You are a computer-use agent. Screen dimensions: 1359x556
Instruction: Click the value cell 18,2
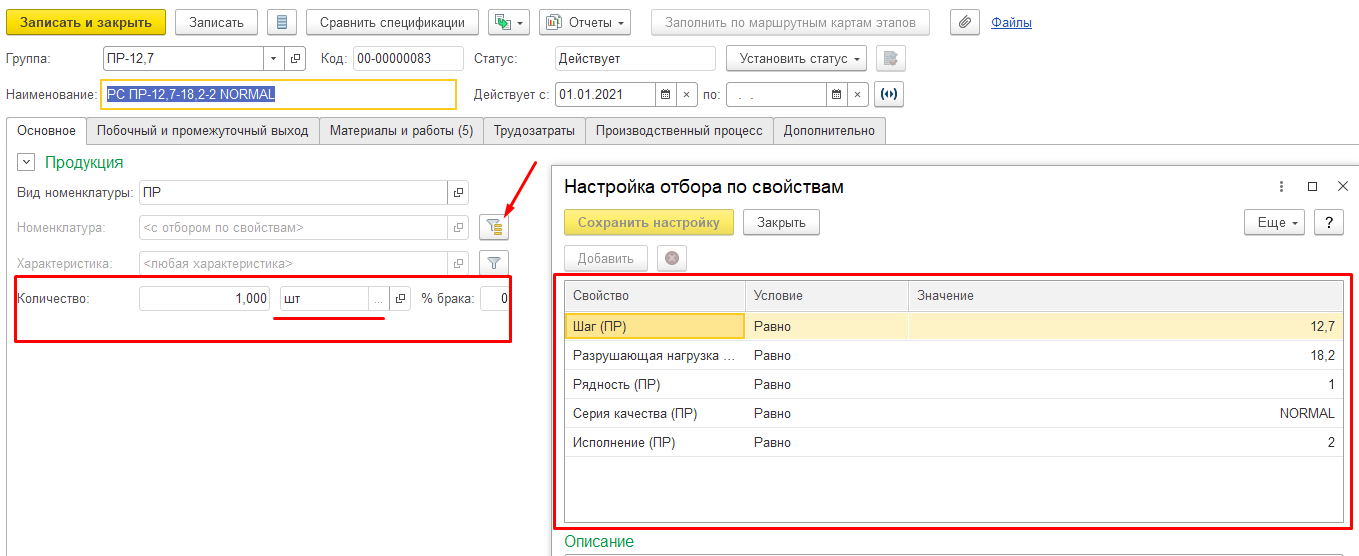click(1126, 355)
